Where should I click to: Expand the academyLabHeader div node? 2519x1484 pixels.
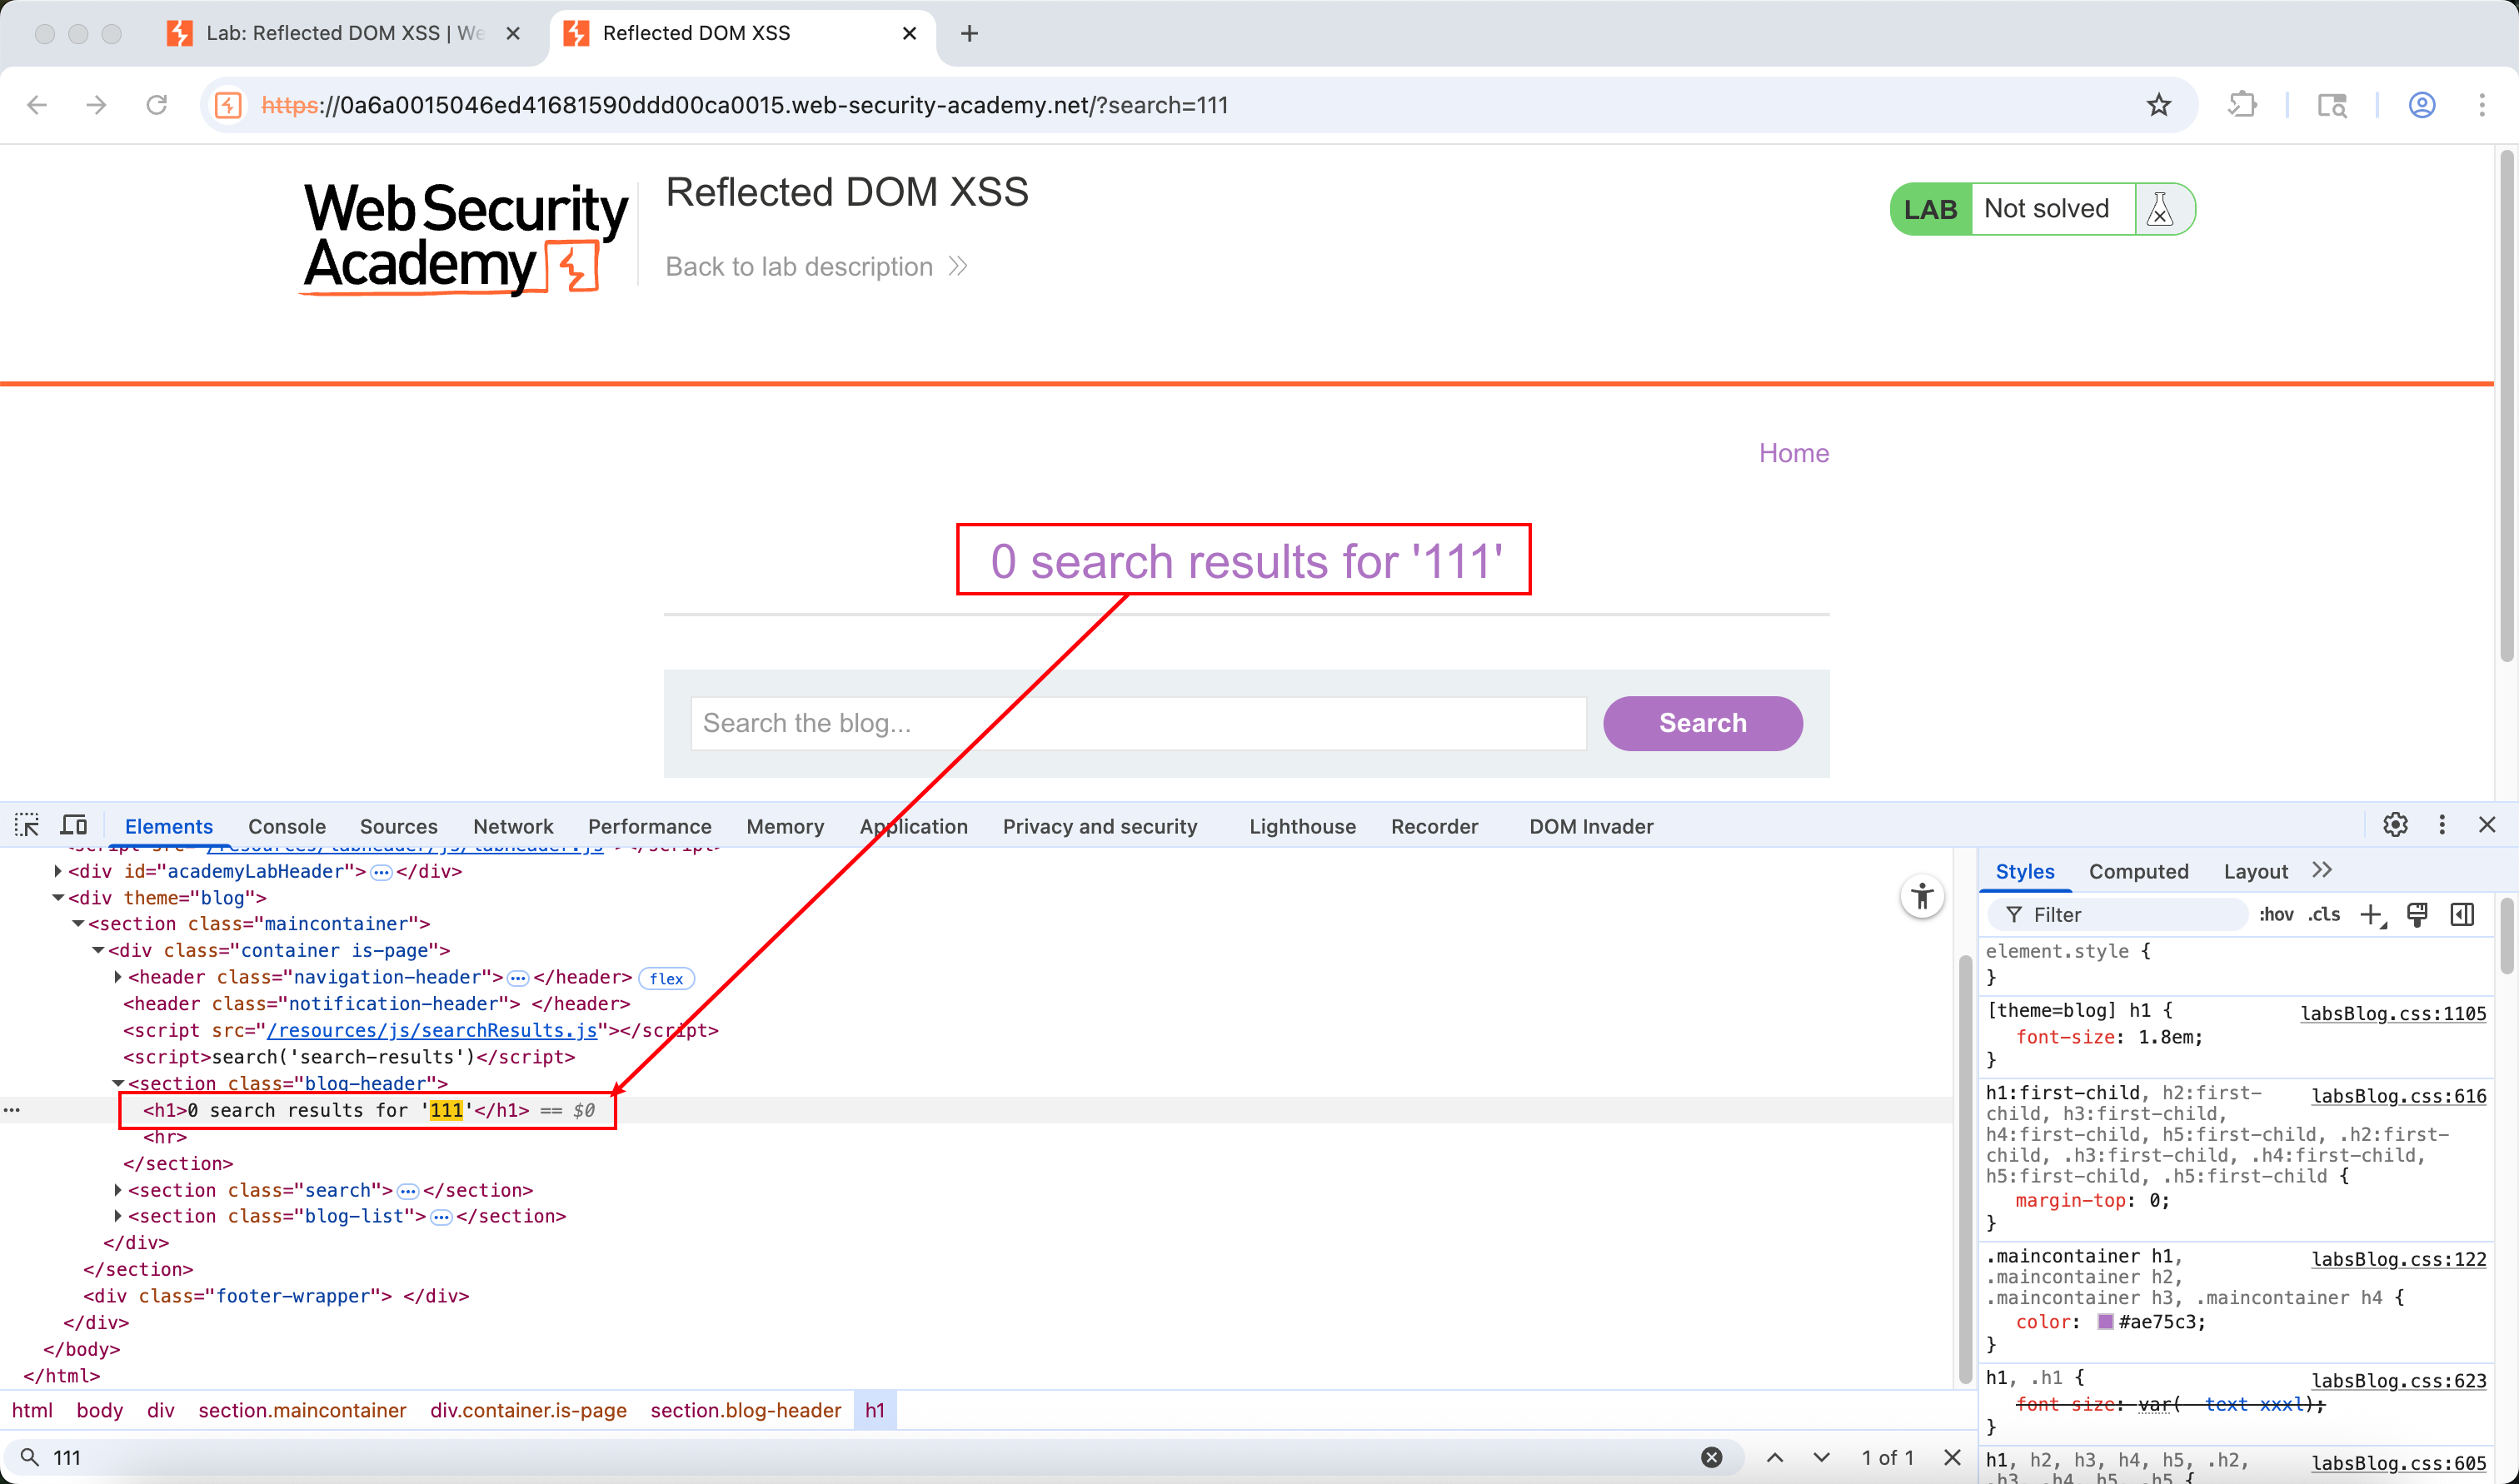[x=58, y=871]
